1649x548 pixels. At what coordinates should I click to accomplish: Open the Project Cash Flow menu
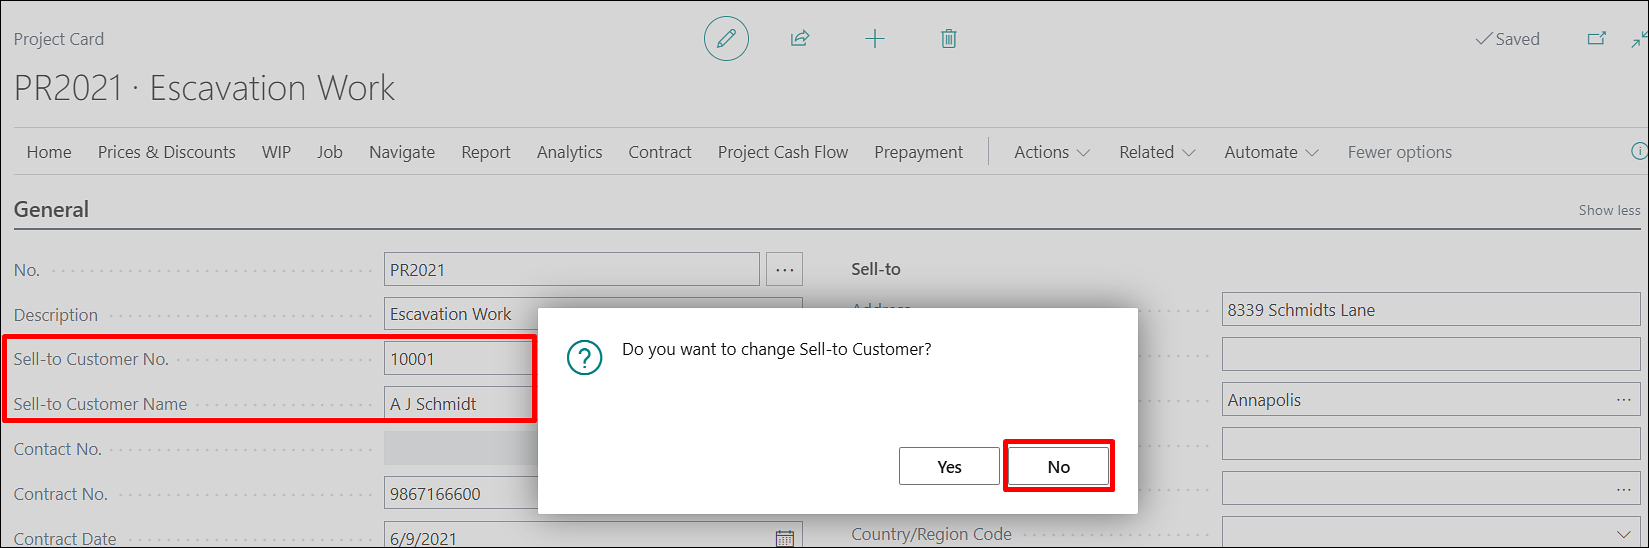[783, 152]
